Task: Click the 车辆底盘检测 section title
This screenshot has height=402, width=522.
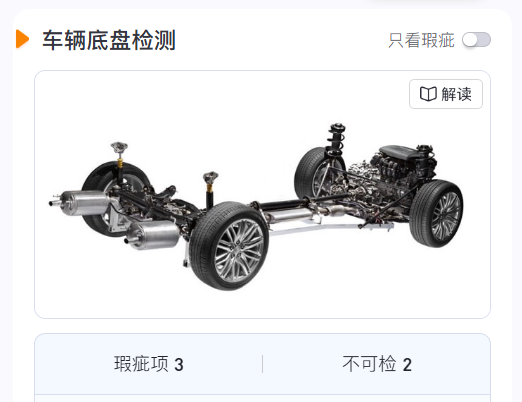Action: (x=109, y=40)
